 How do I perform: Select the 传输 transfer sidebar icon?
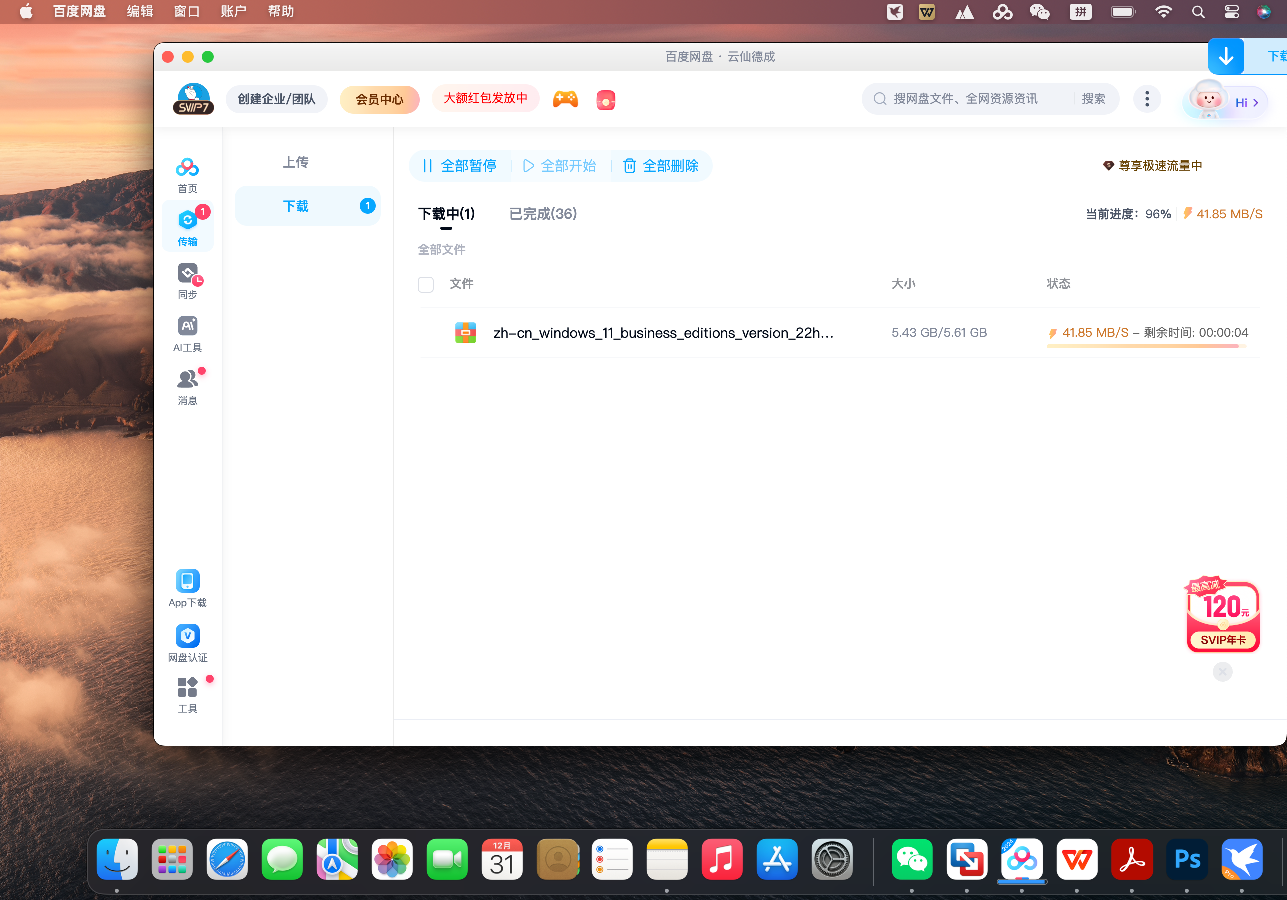coord(187,227)
